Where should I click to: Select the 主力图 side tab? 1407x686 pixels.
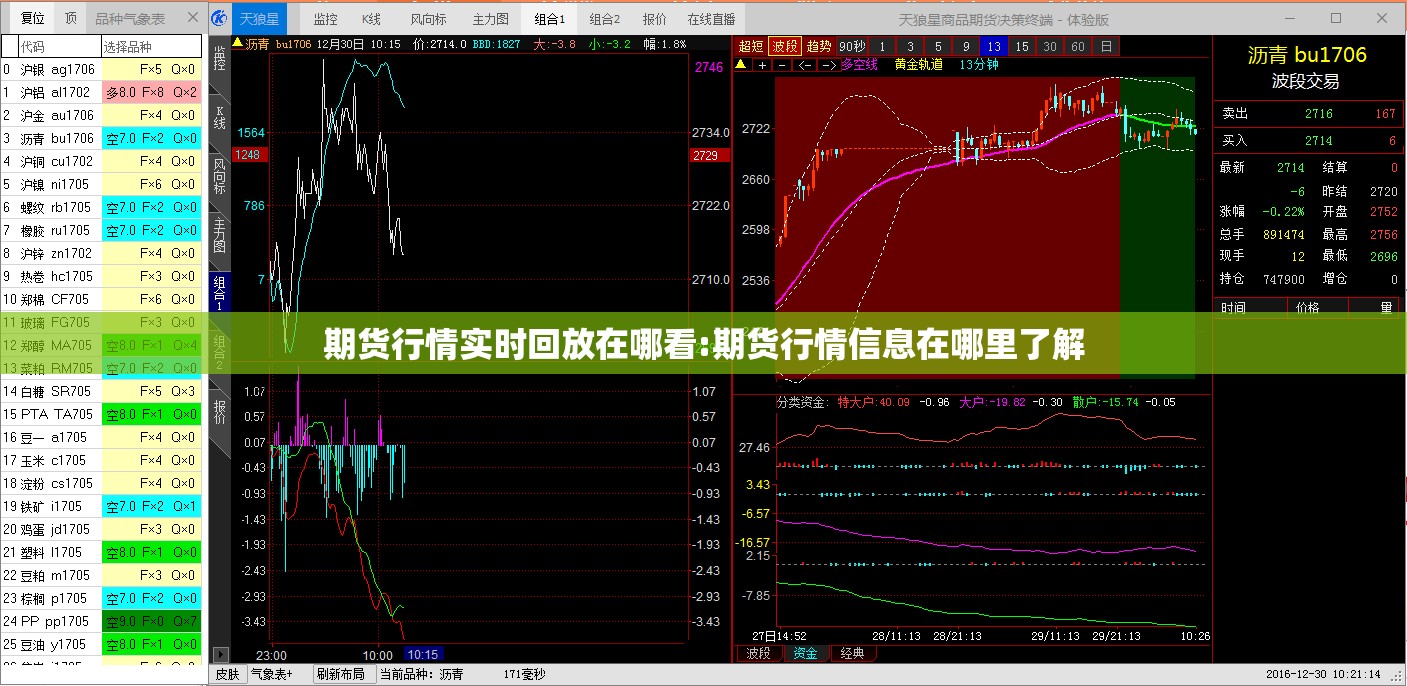pyautogui.click(x=220, y=234)
